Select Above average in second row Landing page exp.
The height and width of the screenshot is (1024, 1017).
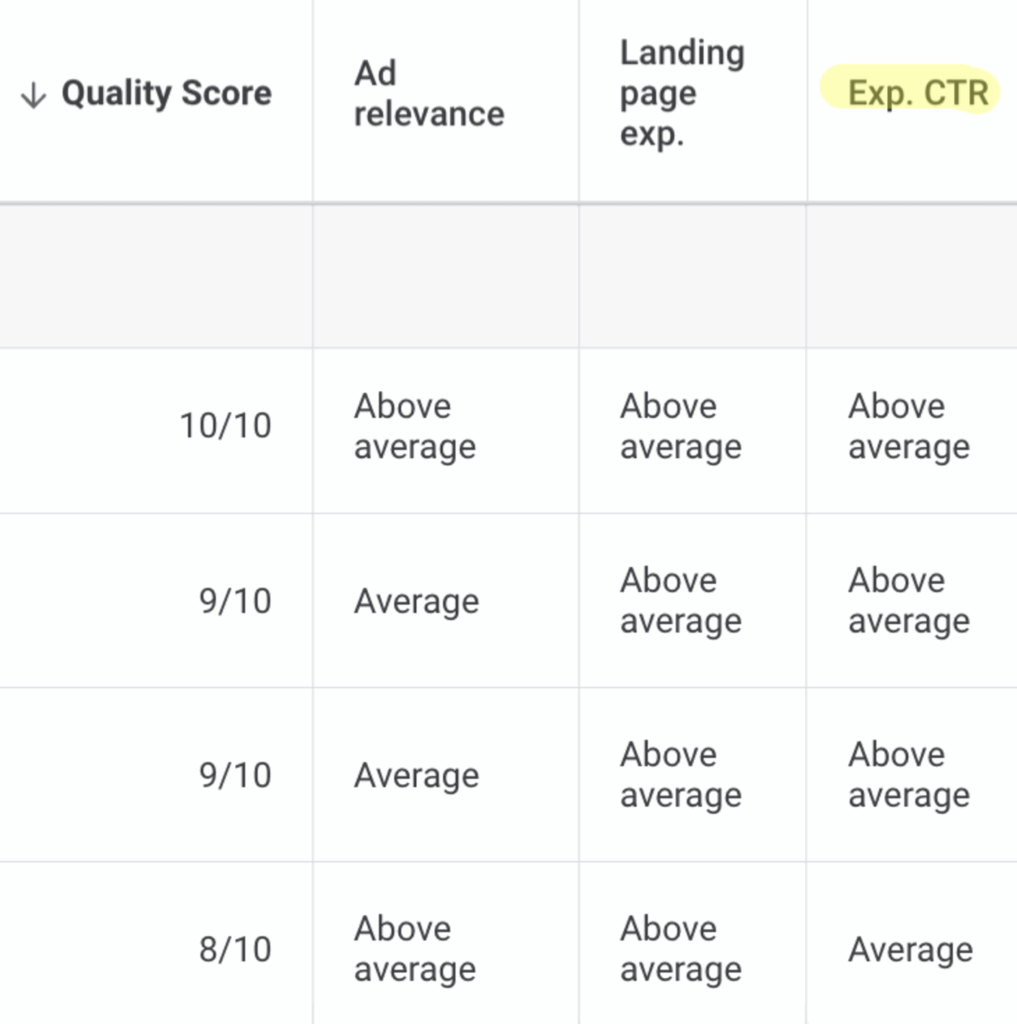click(681, 600)
